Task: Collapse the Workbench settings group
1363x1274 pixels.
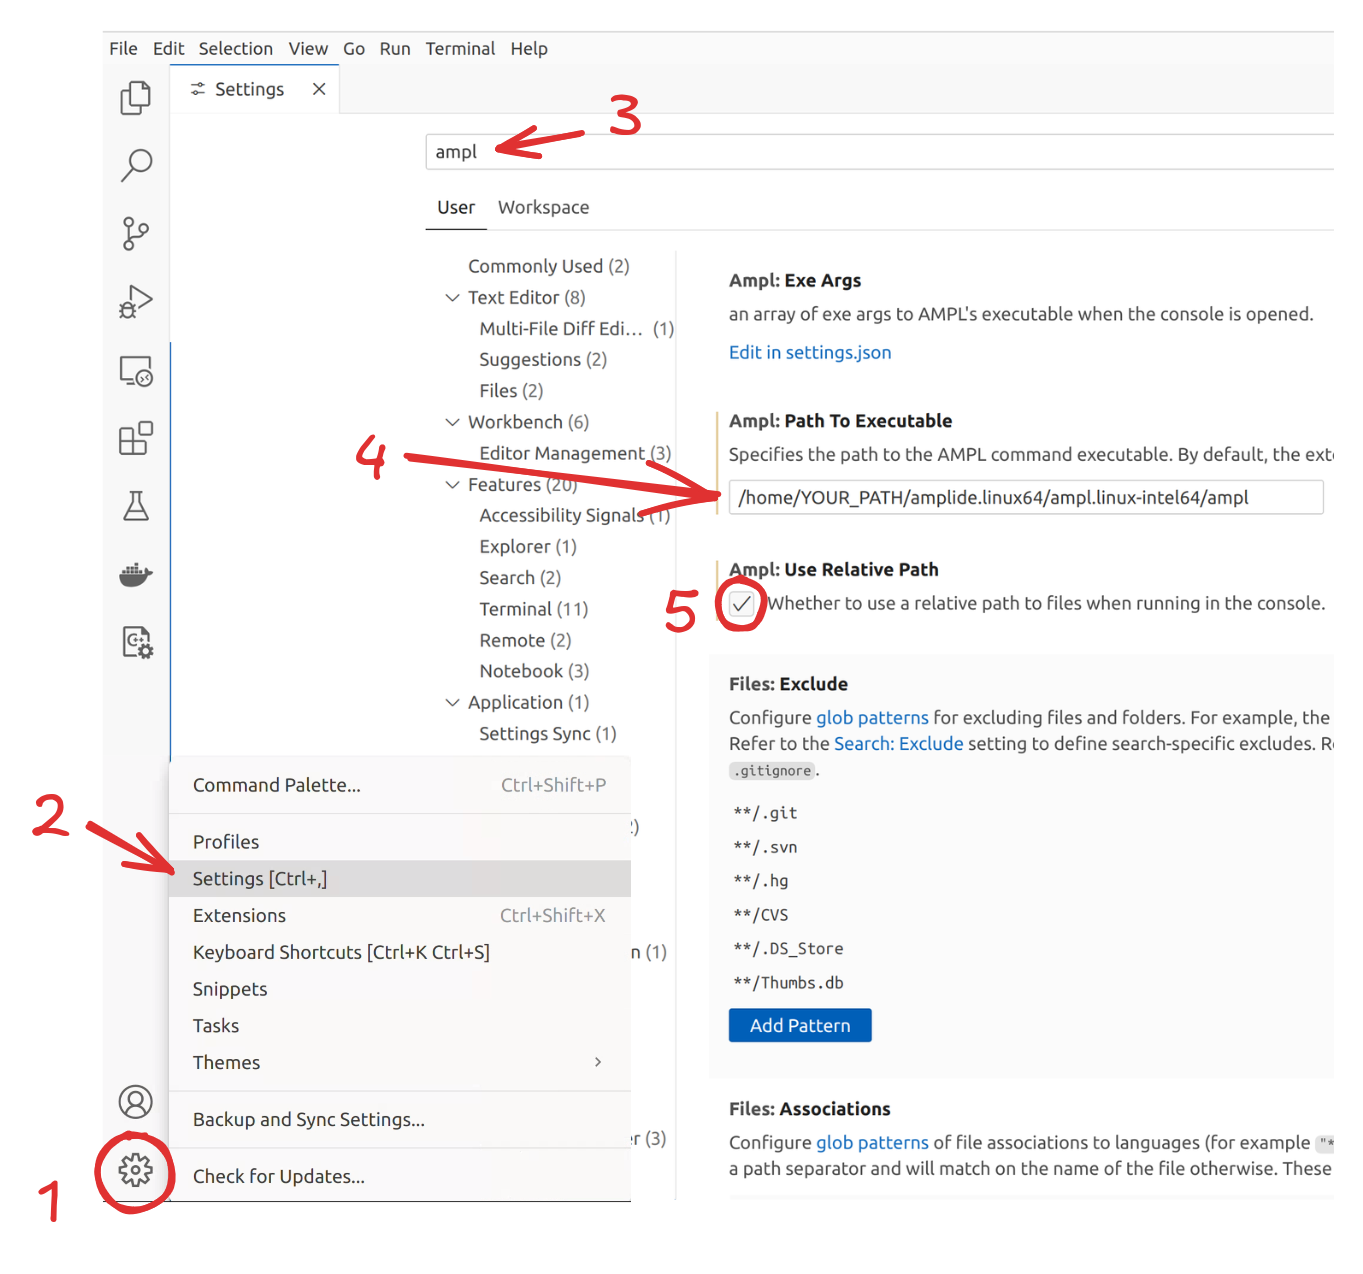Action: tap(452, 422)
